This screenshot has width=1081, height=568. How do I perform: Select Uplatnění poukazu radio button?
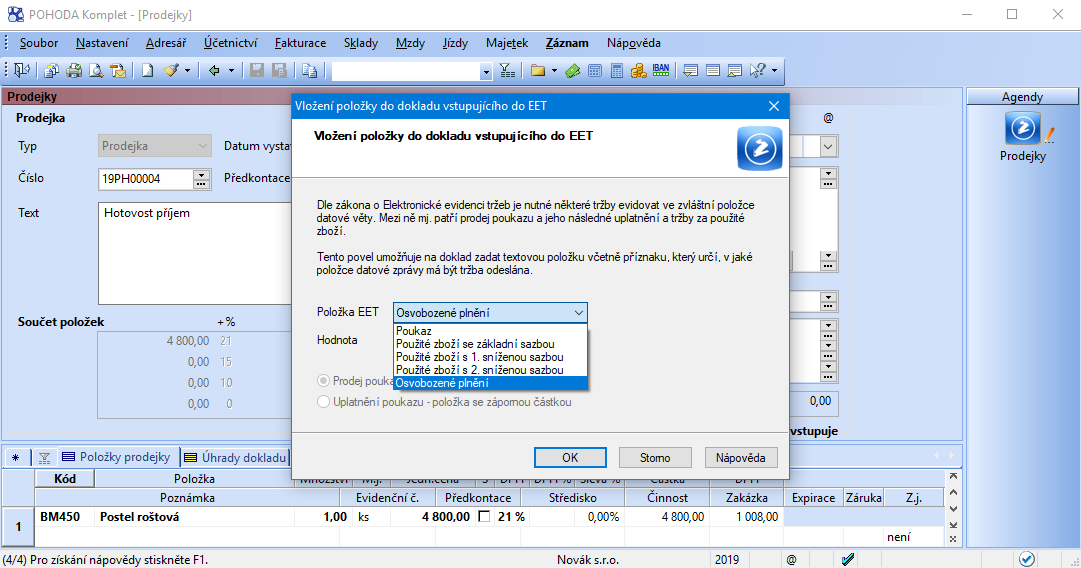tap(323, 402)
